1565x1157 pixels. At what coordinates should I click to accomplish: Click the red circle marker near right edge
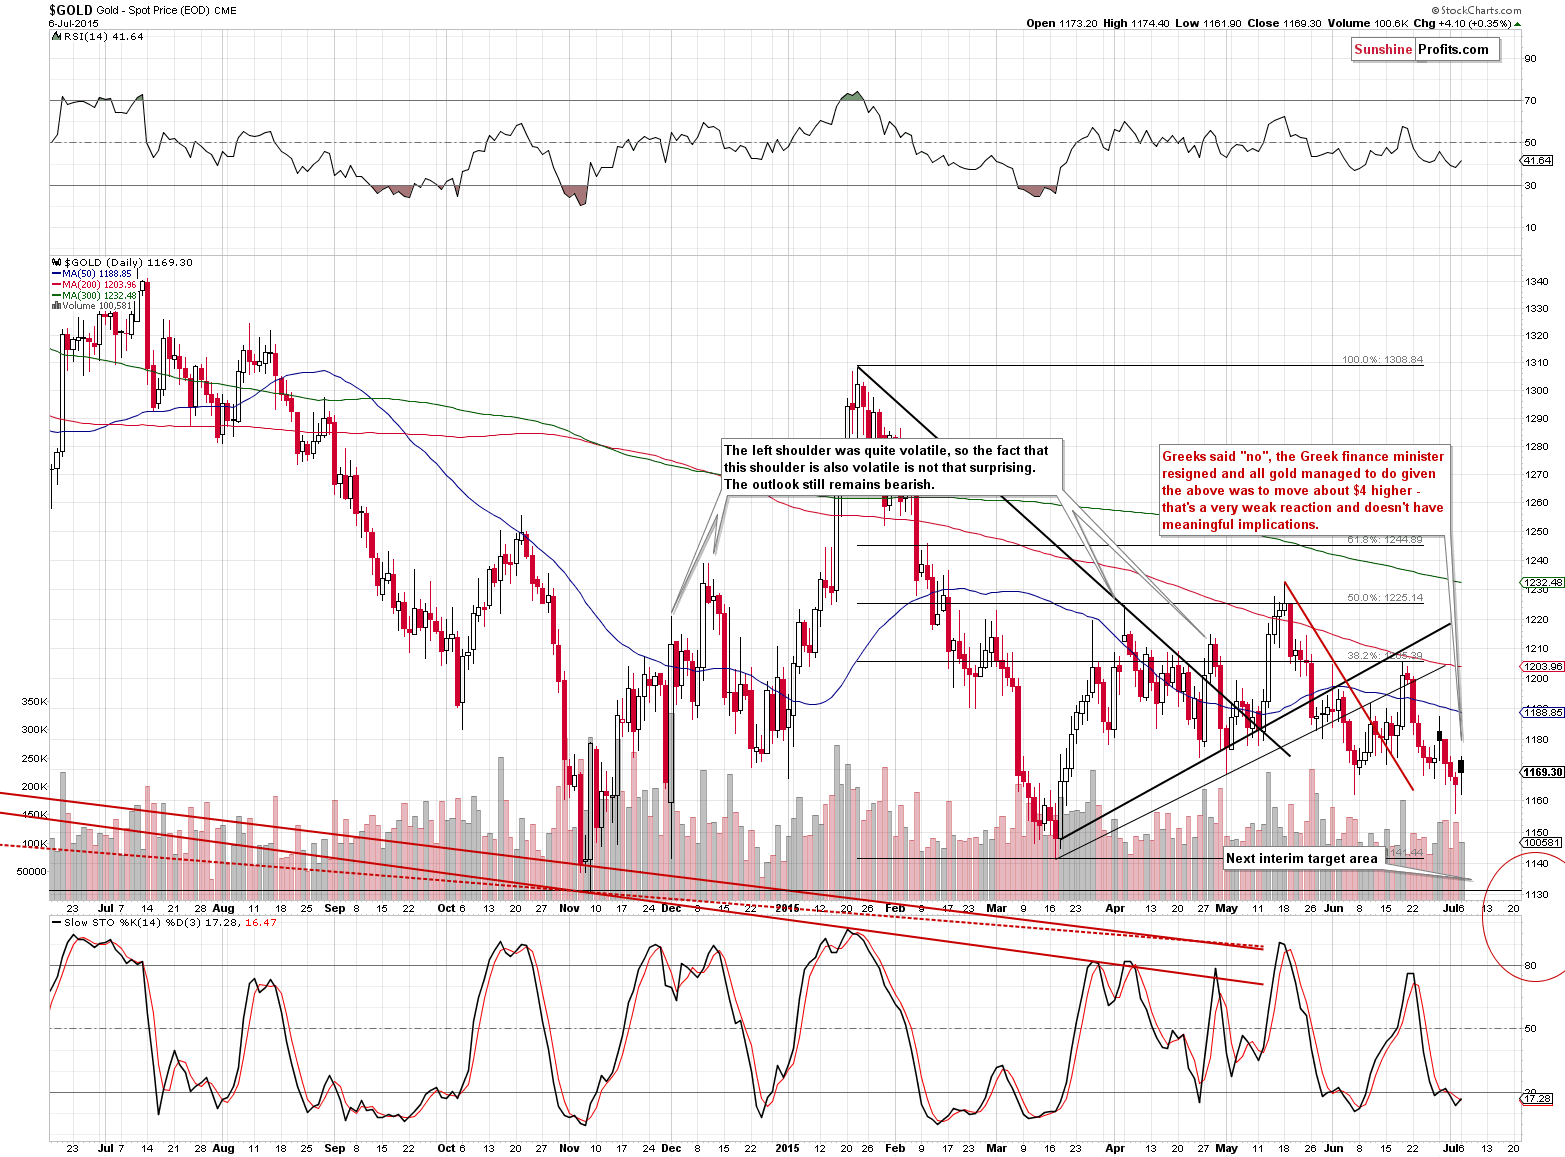pyautogui.click(x=1524, y=918)
